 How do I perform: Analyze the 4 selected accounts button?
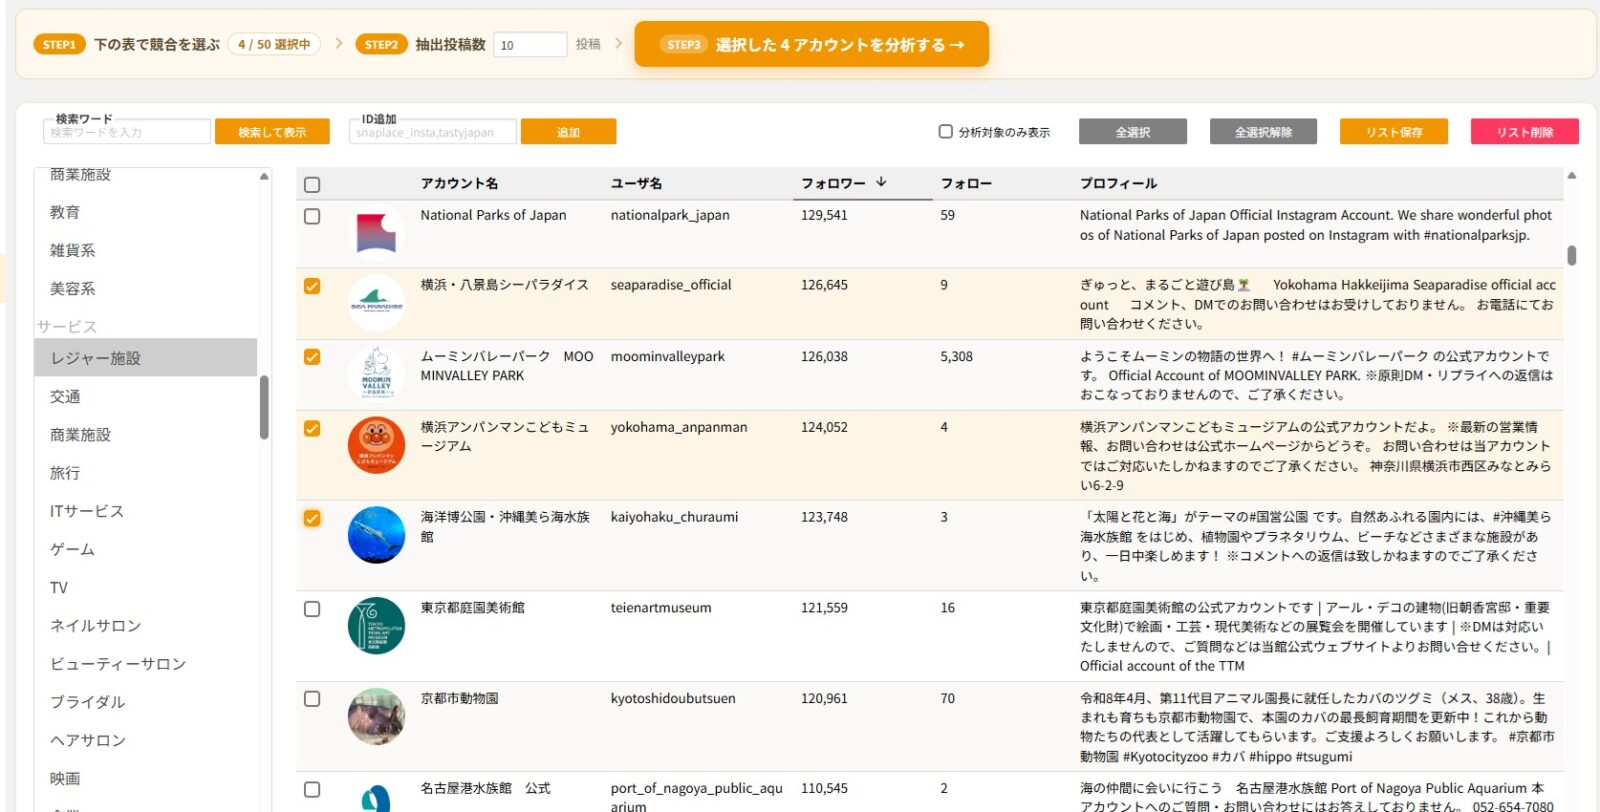pyautogui.click(x=812, y=45)
